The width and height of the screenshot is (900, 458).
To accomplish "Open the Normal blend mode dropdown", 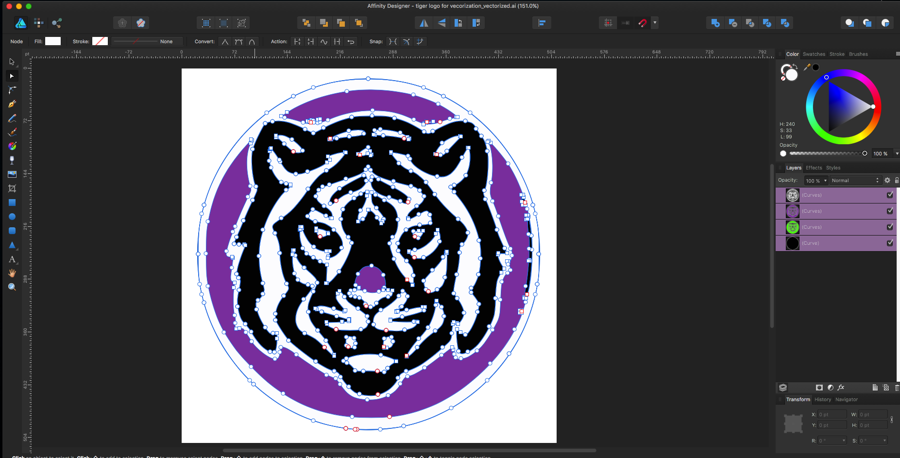I will [x=855, y=180].
